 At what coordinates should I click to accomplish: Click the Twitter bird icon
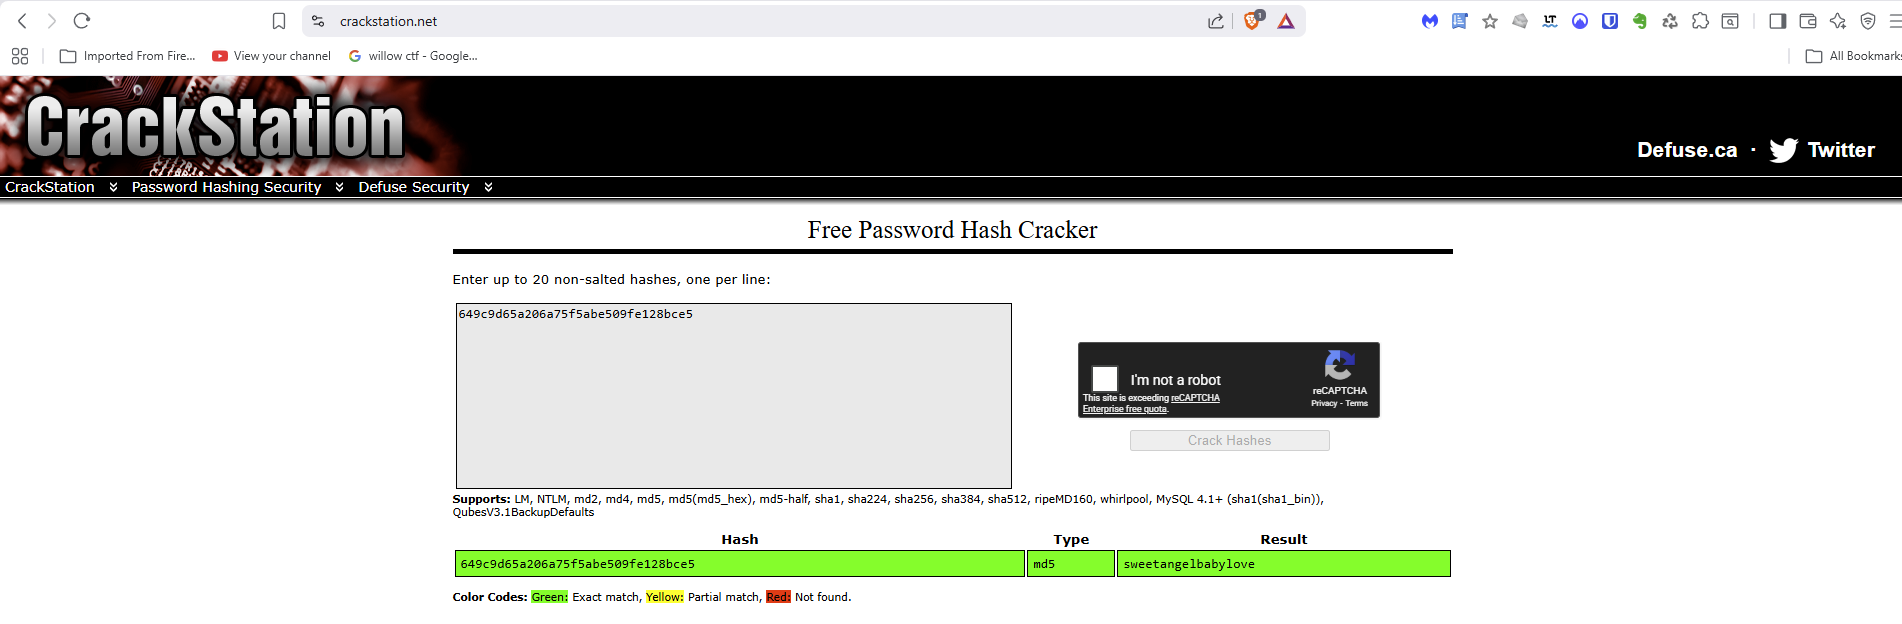[x=1784, y=150]
